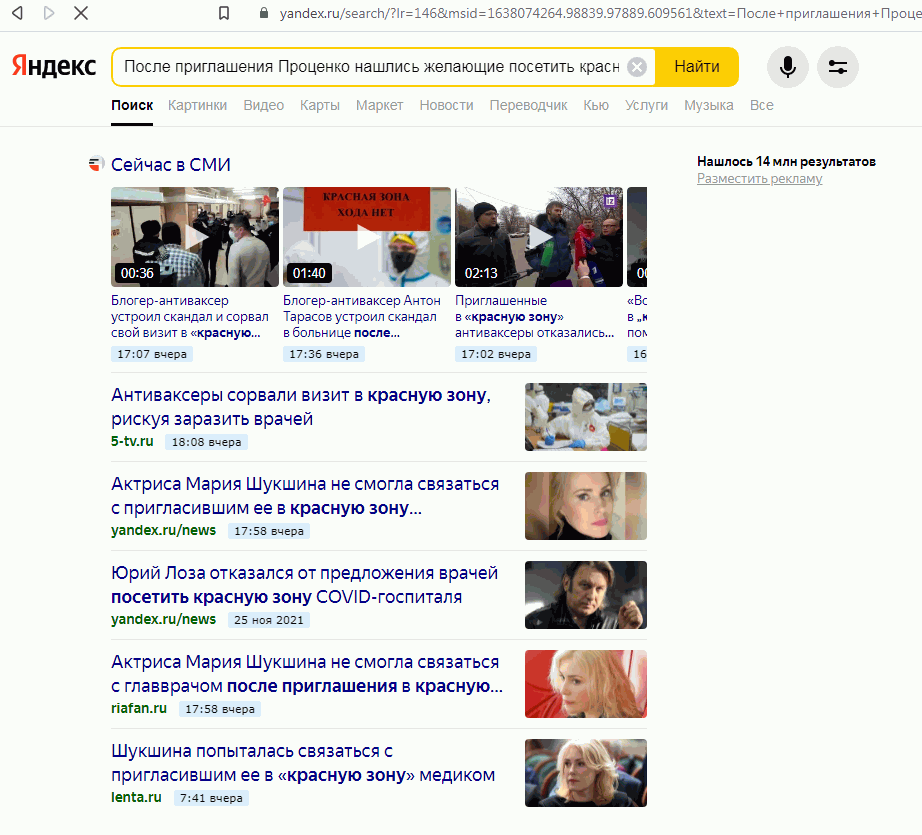Click the page URL in address bar
Screen dimensions: 922x835
600,13
